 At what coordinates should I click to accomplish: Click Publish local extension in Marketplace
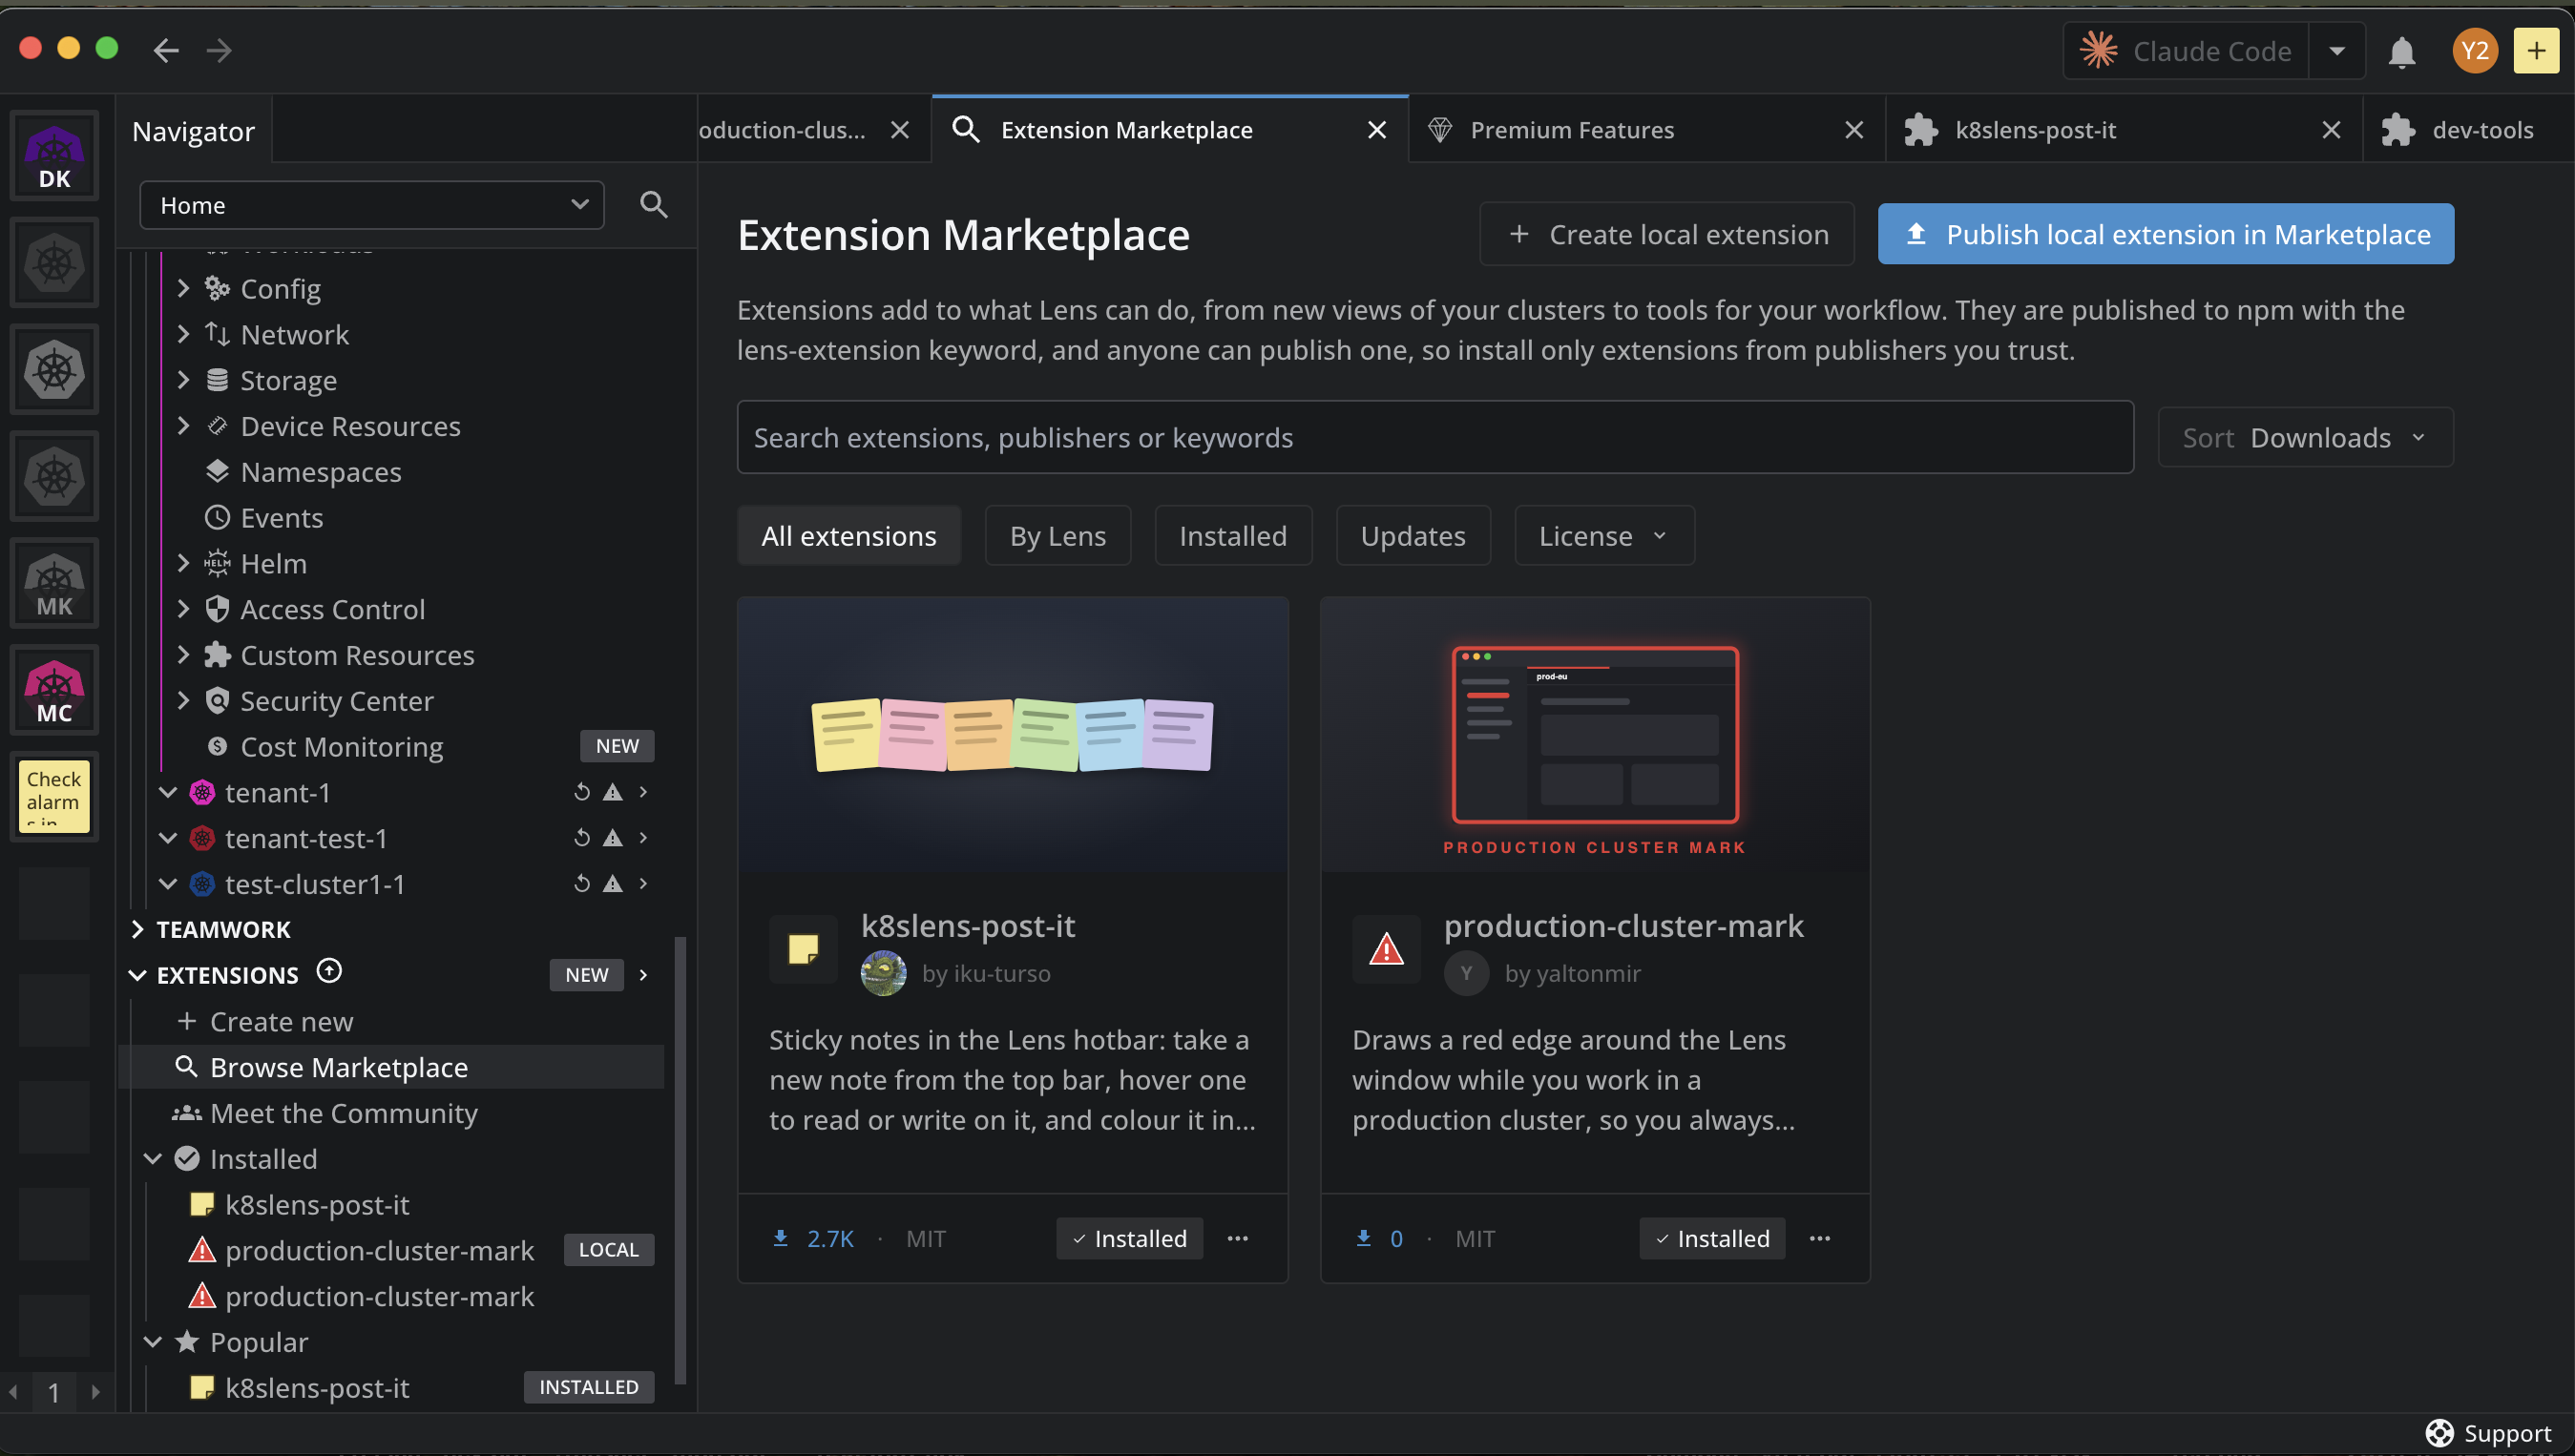point(2165,234)
